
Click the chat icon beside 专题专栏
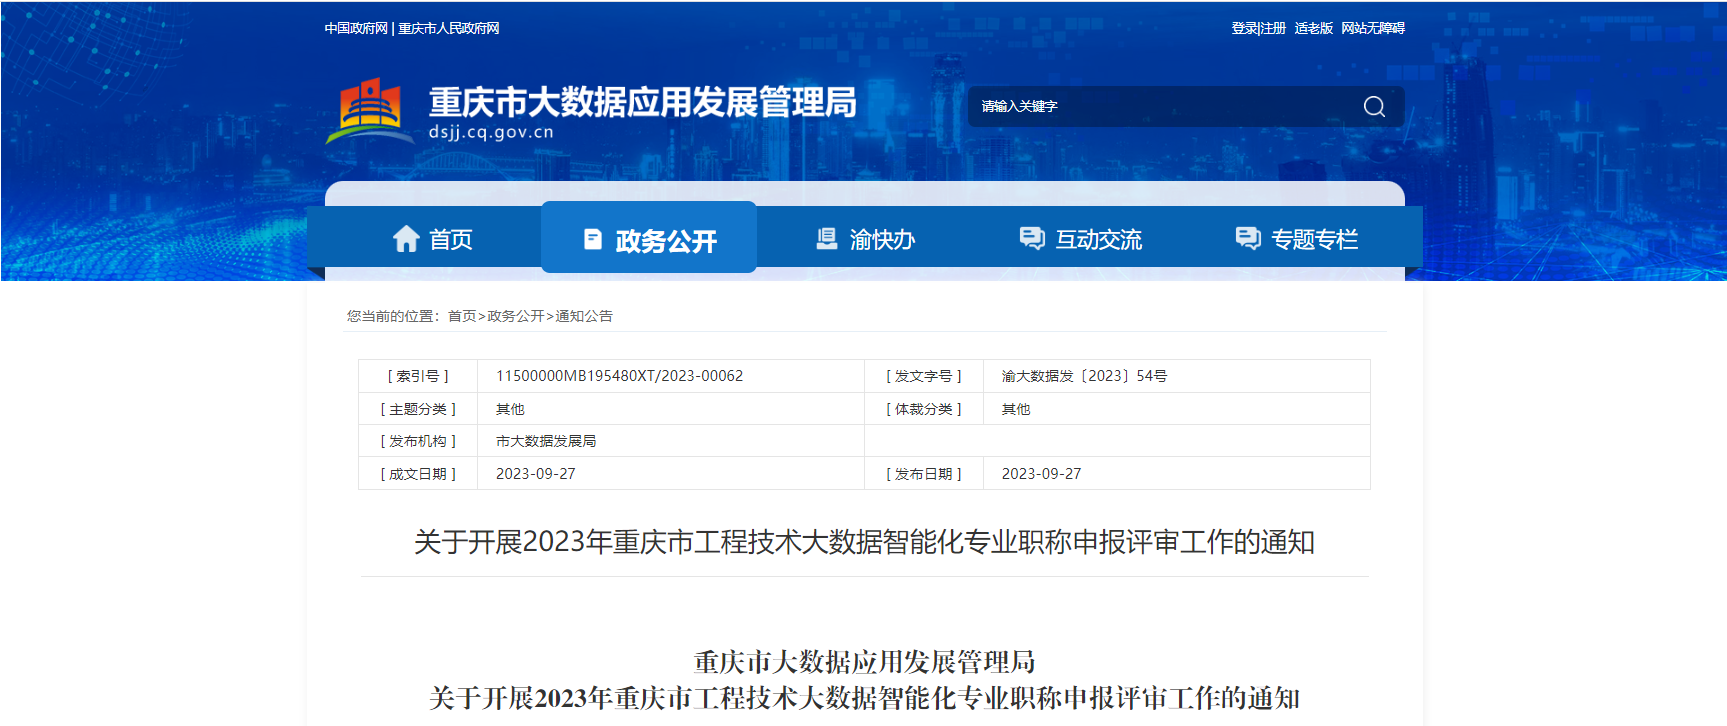click(x=1247, y=238)
